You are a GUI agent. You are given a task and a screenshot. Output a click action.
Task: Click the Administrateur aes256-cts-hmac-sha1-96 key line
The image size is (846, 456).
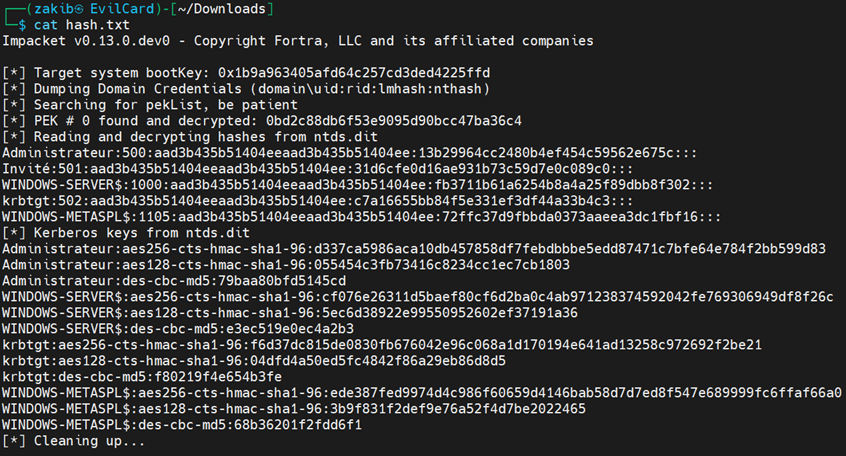click(414, 249)
